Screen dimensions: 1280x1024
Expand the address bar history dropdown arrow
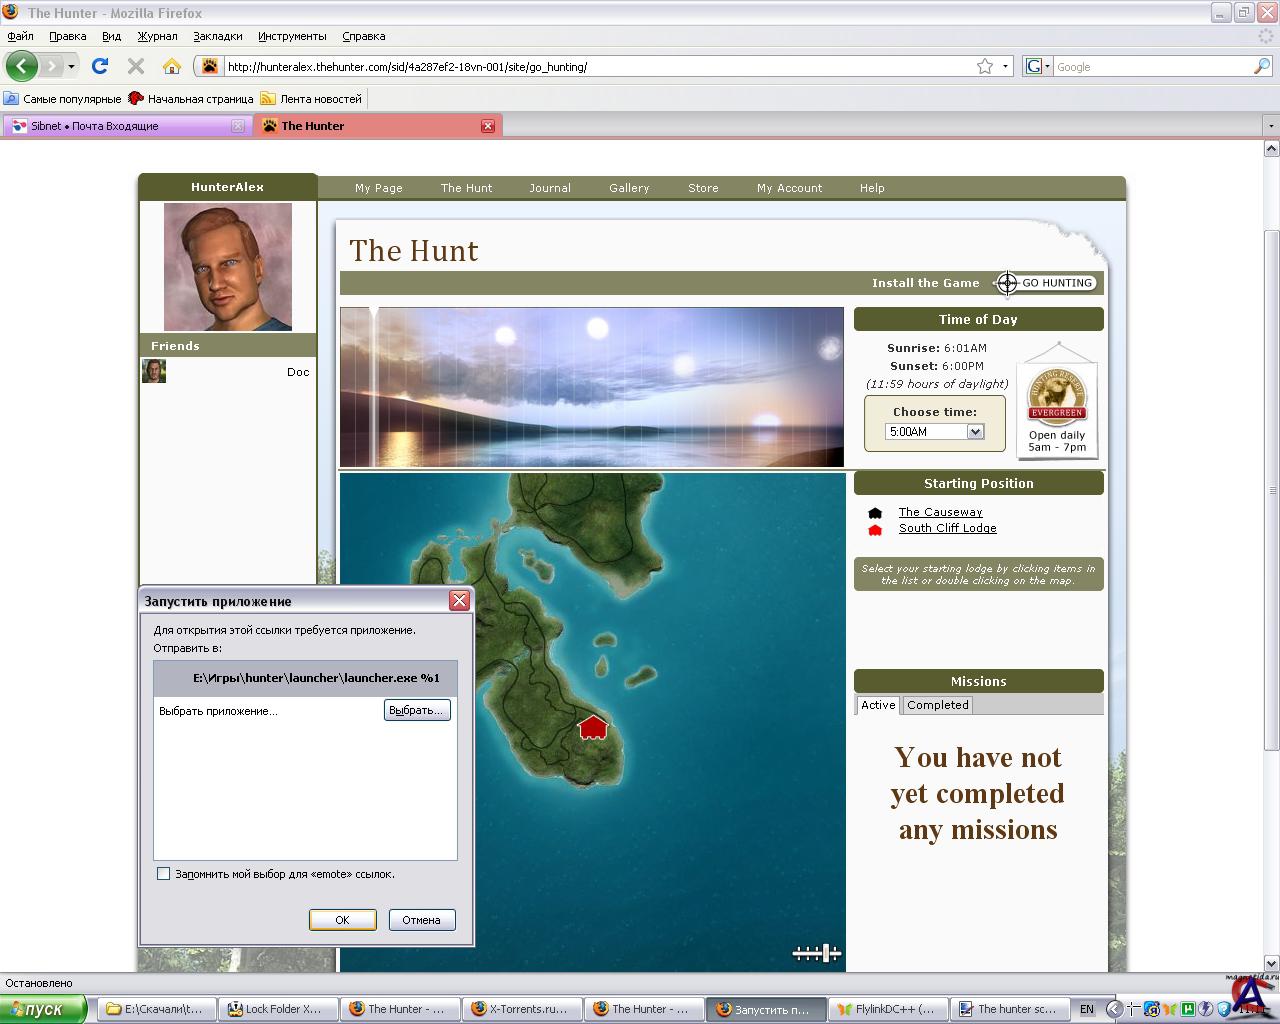(1005, 67)
